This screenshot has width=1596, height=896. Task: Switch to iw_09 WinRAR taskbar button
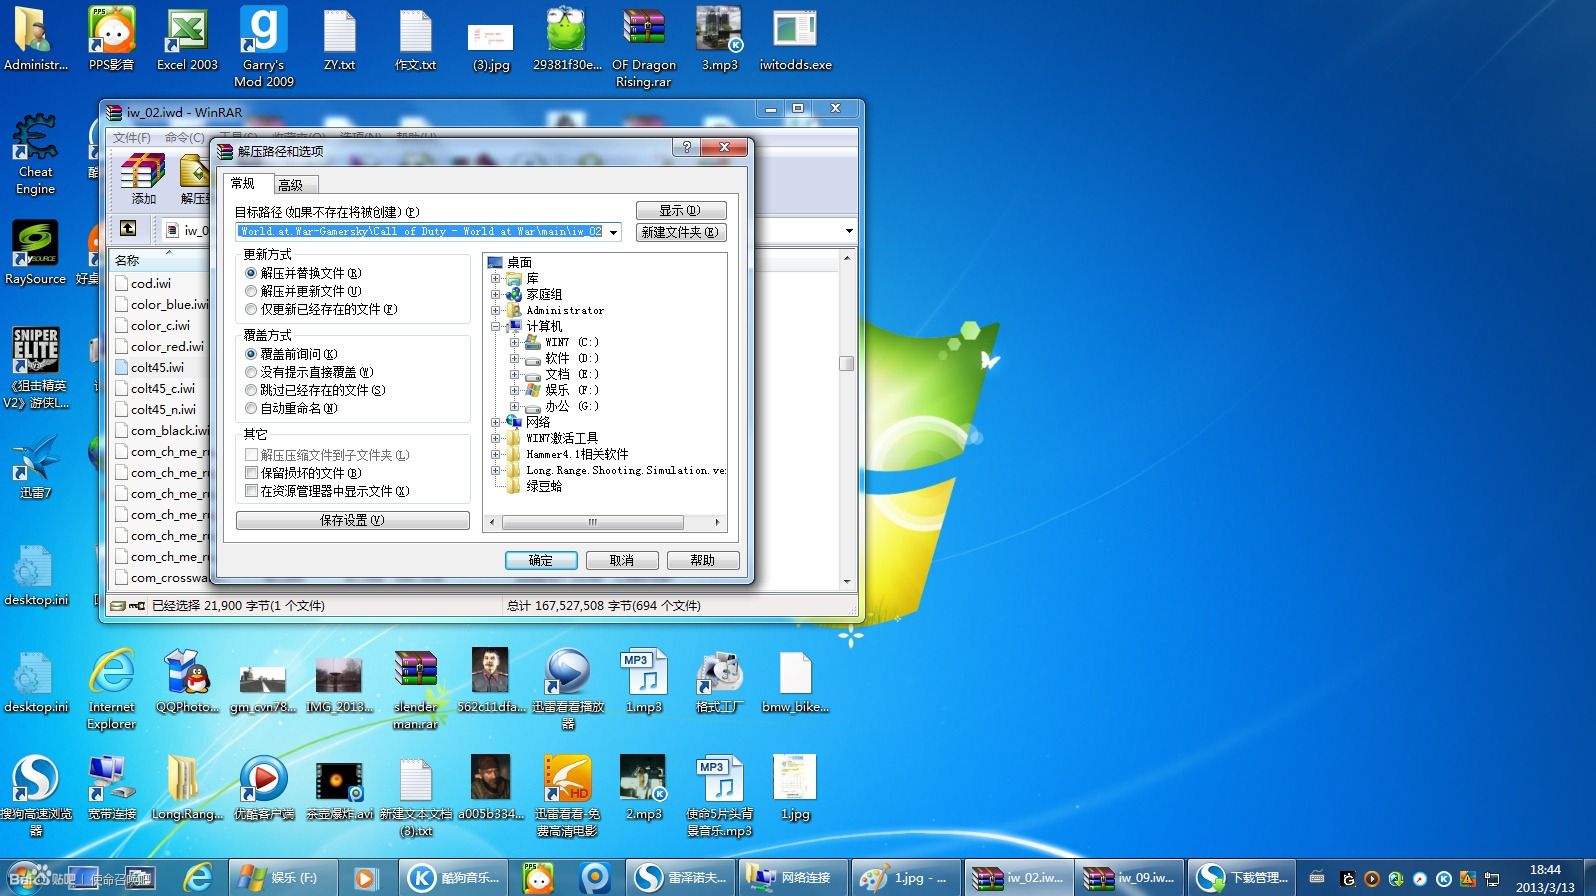pyautogui.click(x=1131, y=878)
